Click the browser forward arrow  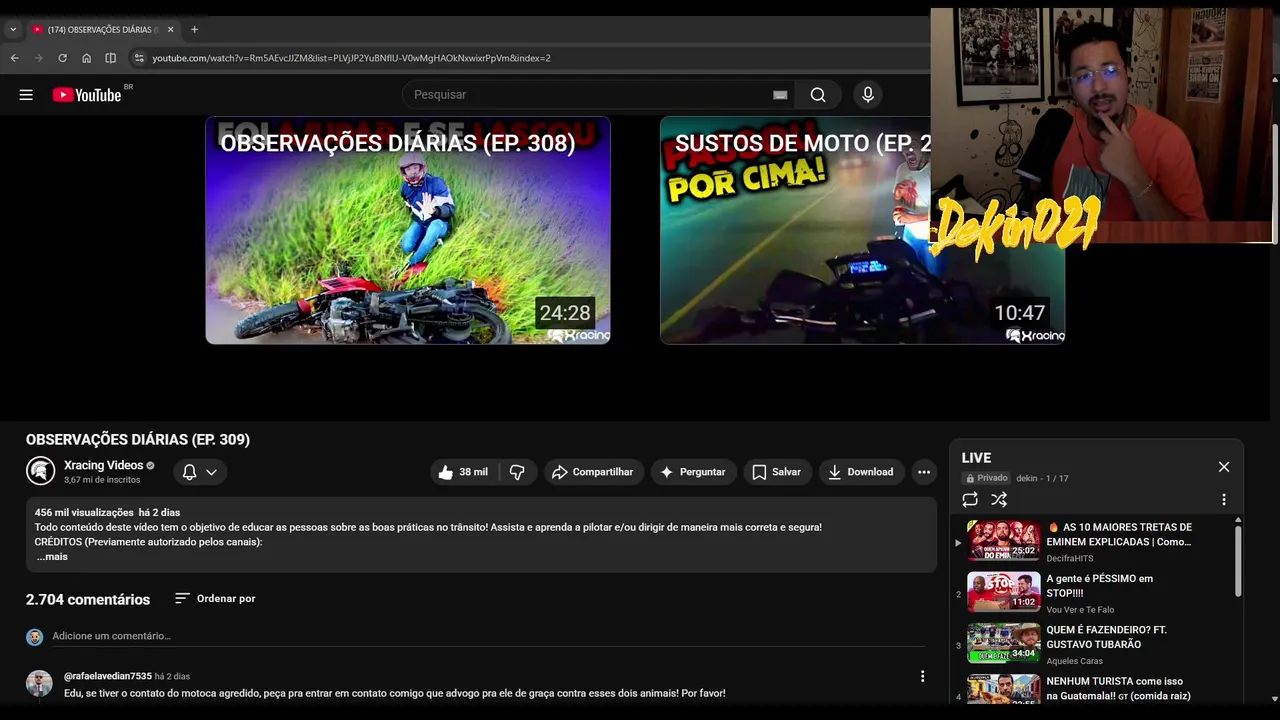[x=39, y=58]
